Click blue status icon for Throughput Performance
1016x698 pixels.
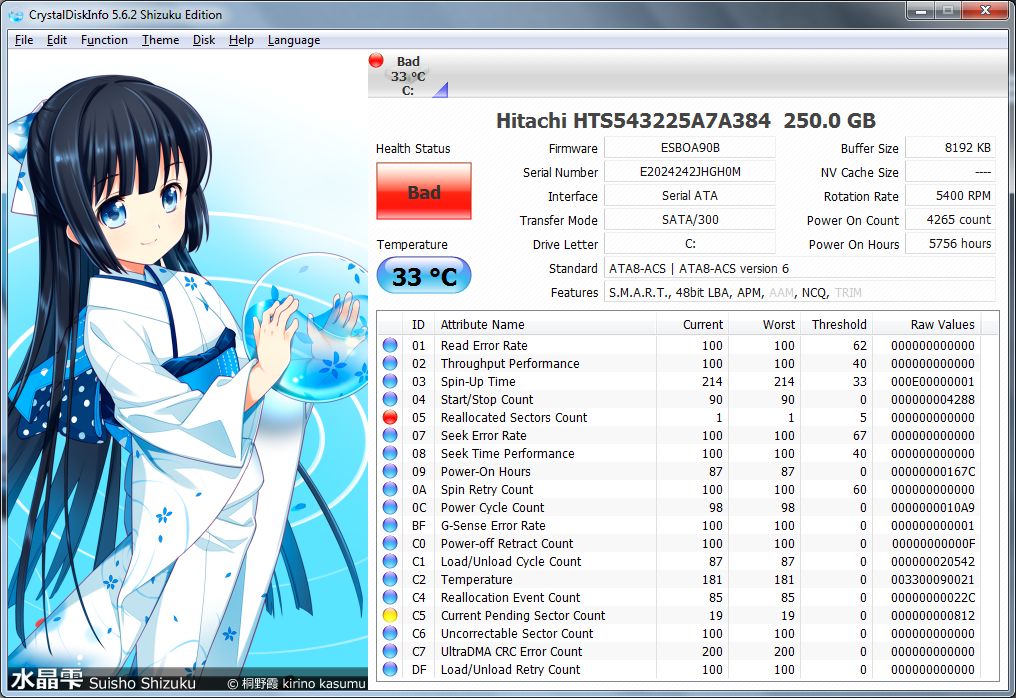click(390, 364)
